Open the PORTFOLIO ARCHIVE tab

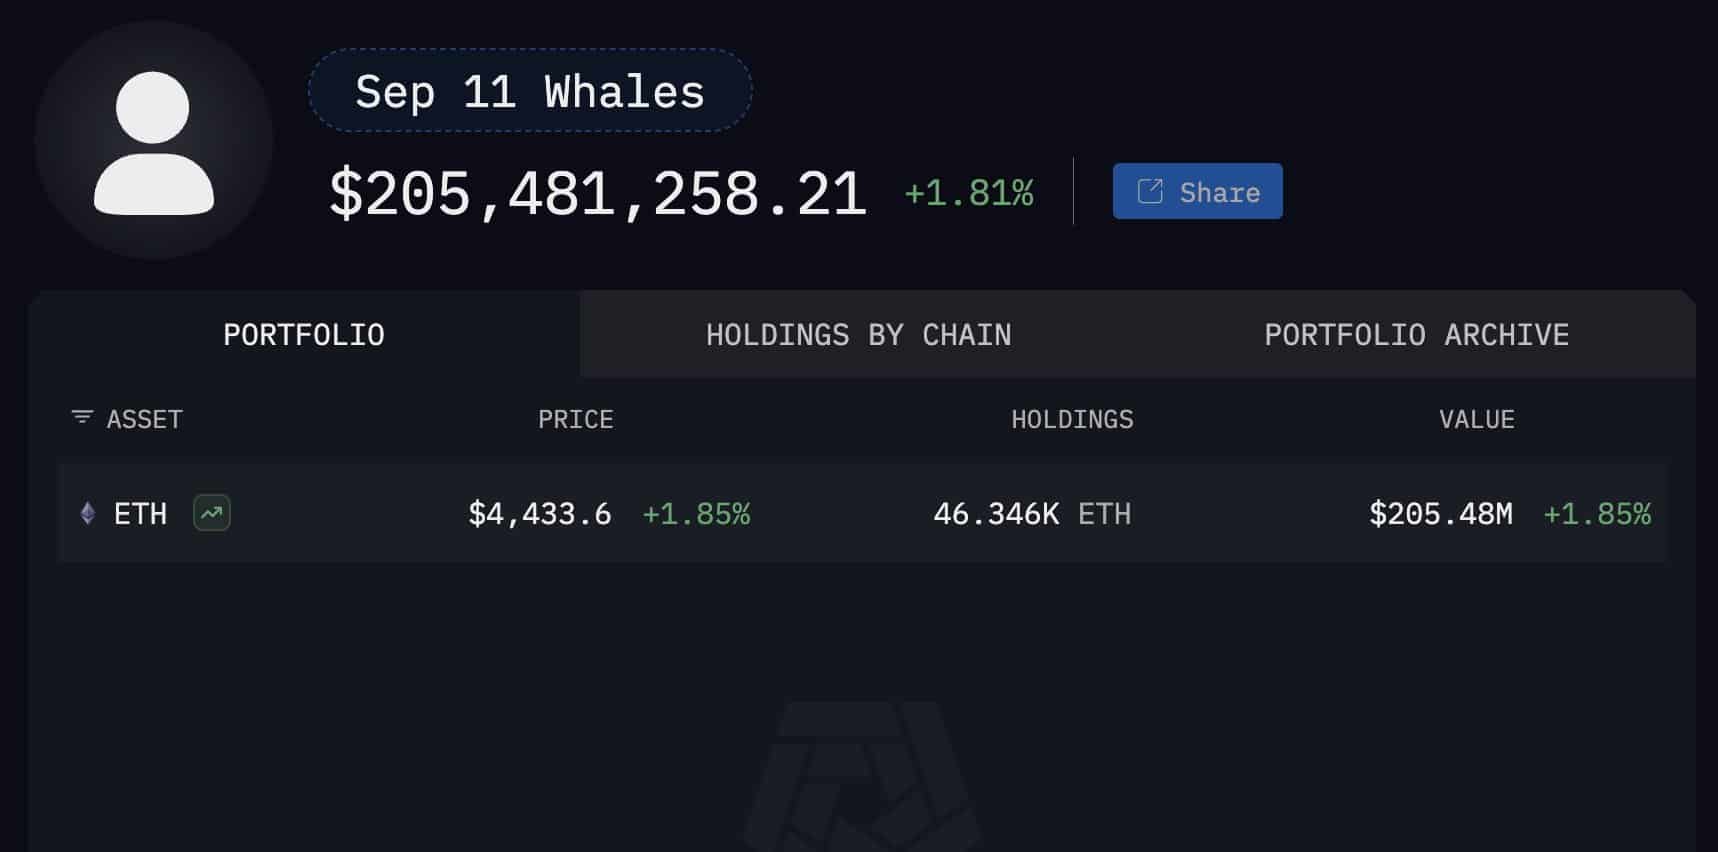1417,335
